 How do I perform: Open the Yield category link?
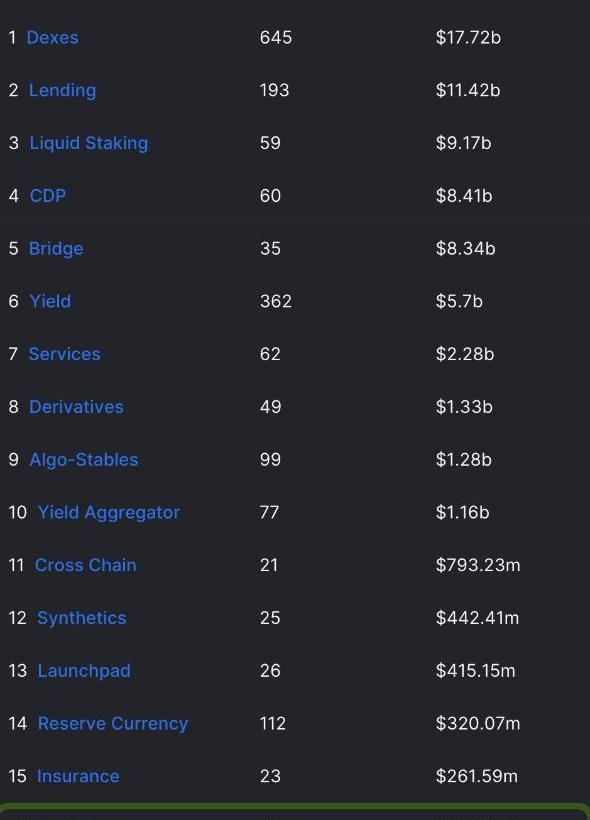50,301
